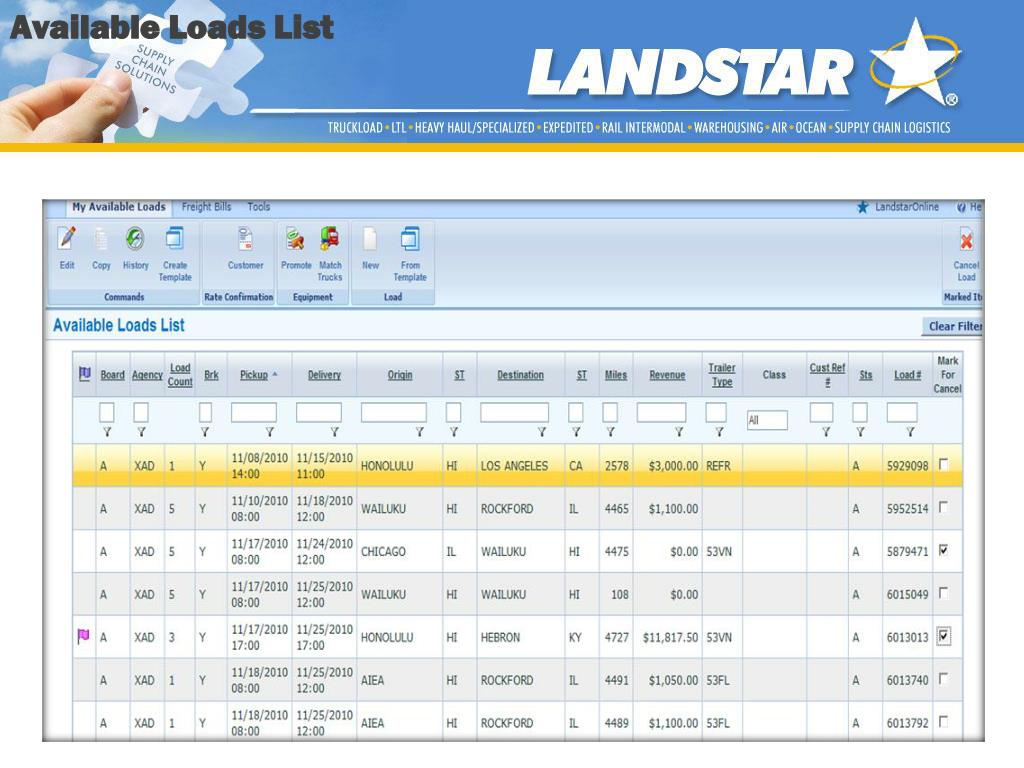1024x768 pixels.
Task: Sort by Origin column header
Action: click(x=400, y=375)
